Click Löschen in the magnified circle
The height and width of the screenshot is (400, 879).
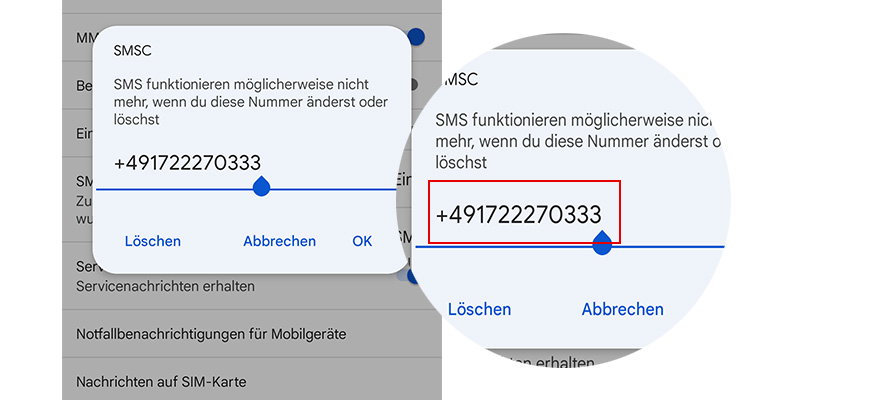[x=479, y=309]
